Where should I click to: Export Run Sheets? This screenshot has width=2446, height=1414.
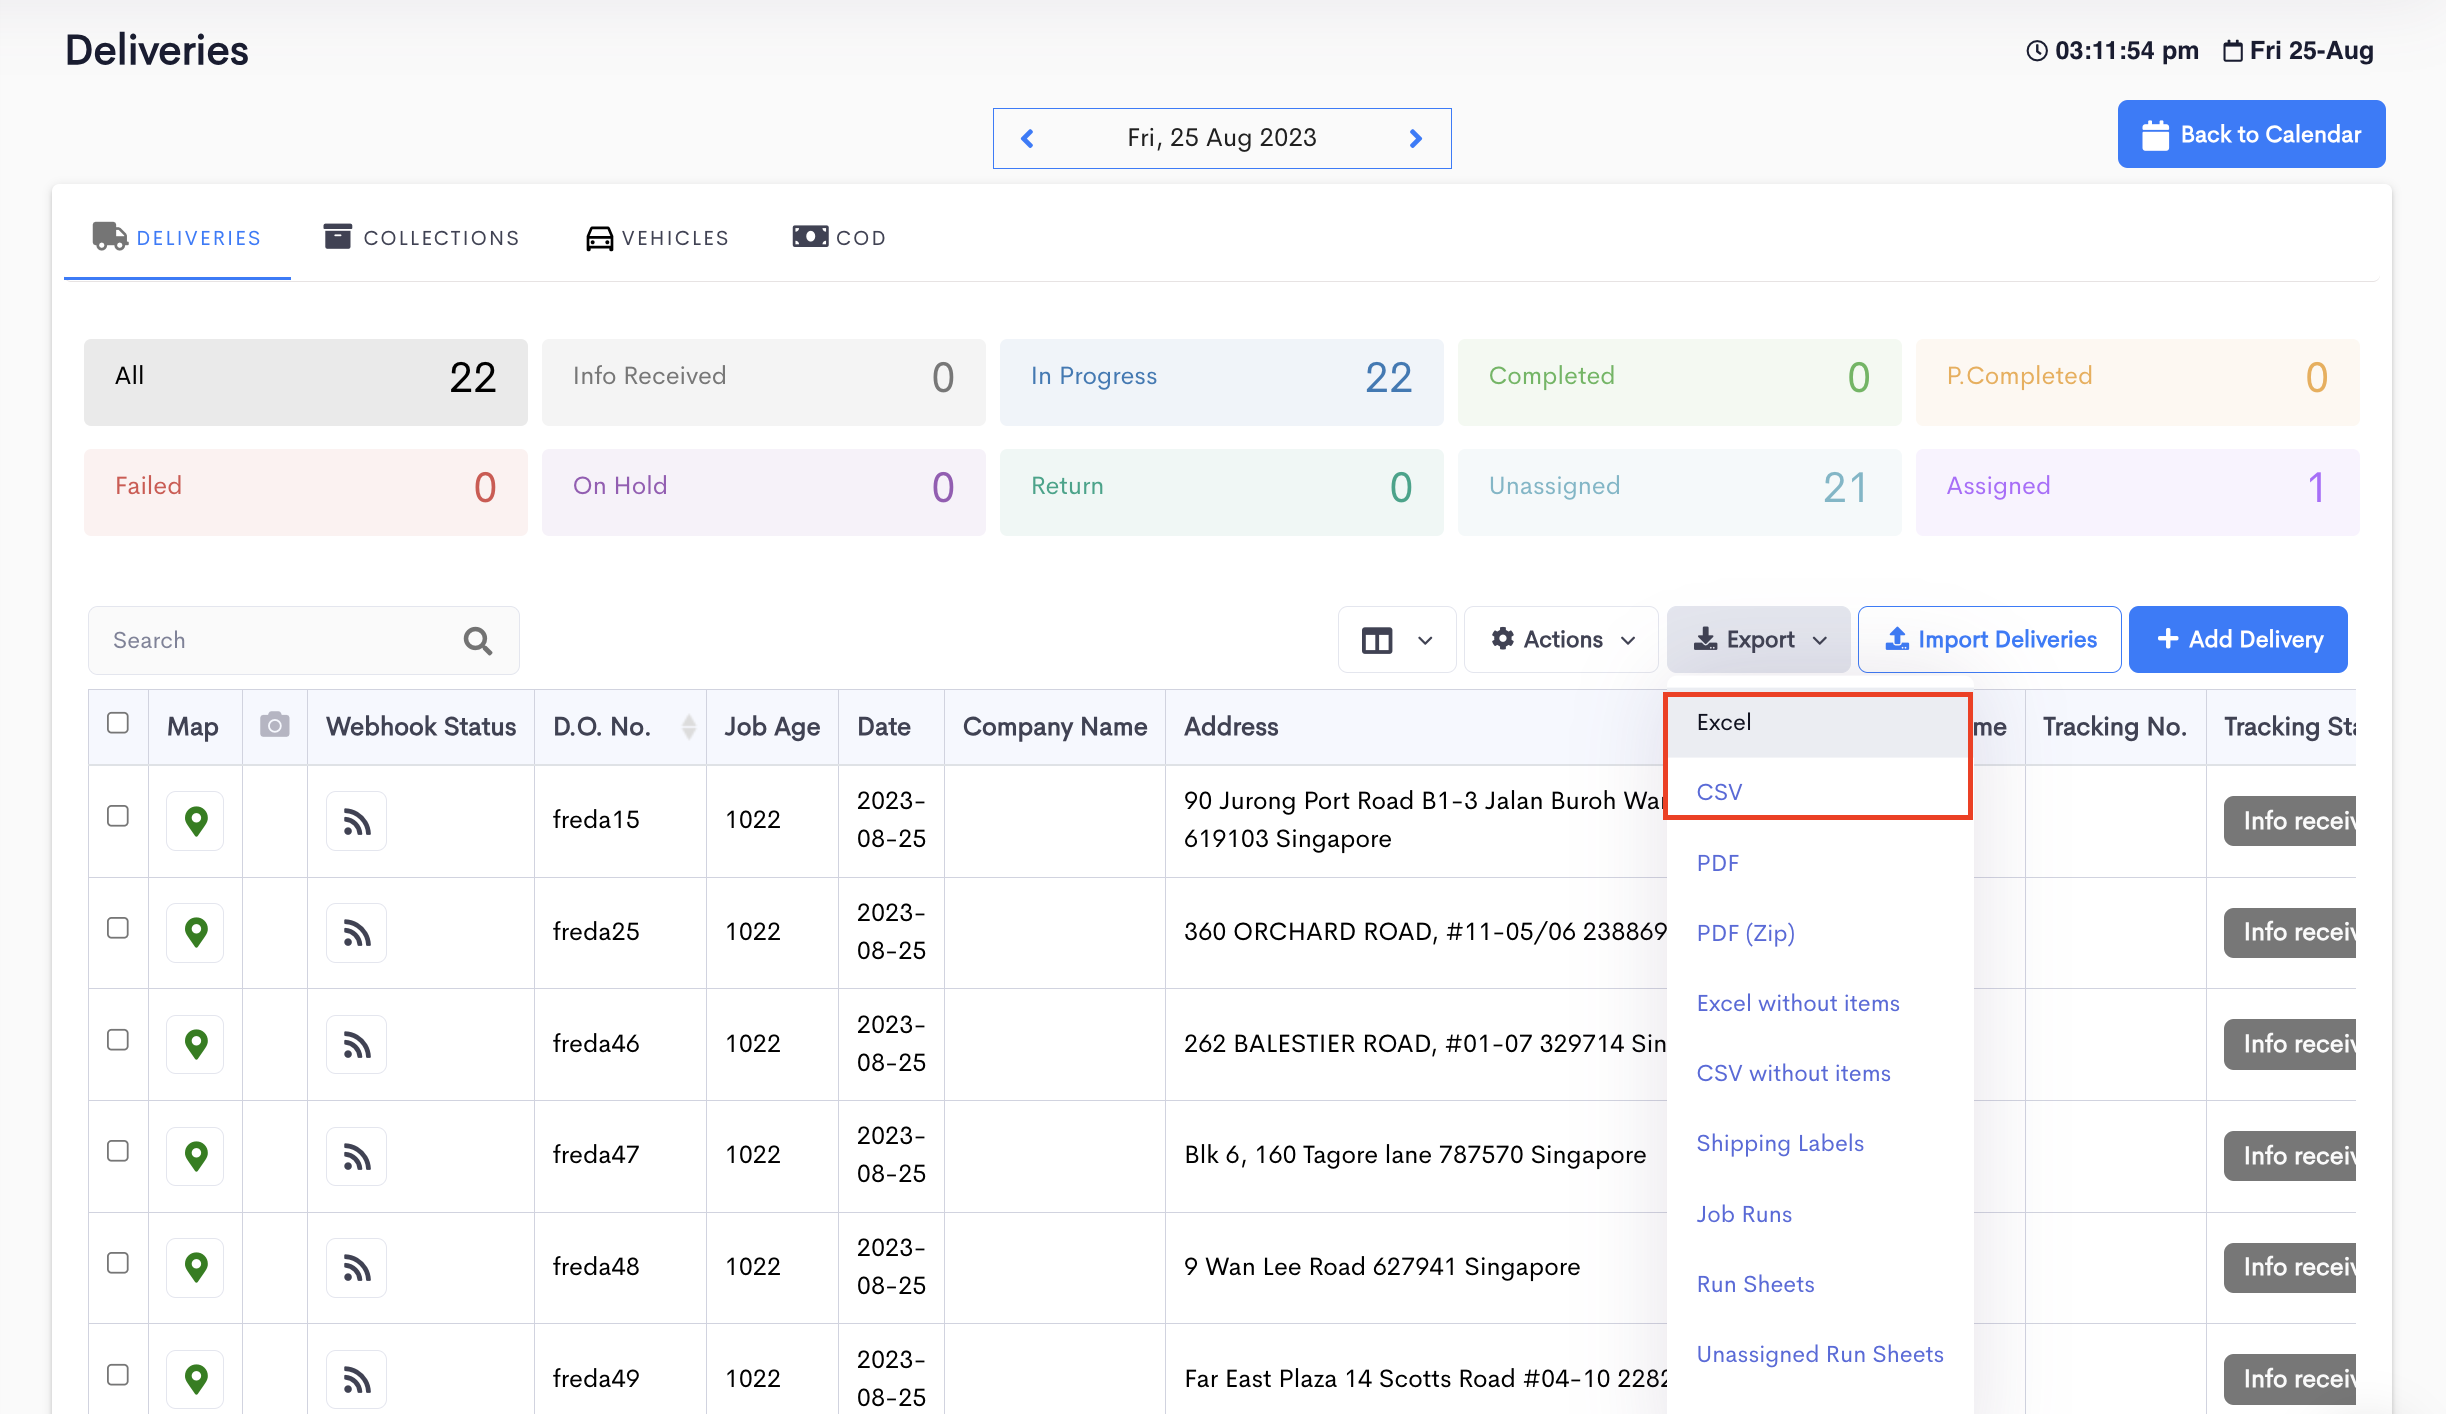click(x=1818, y=1284)
